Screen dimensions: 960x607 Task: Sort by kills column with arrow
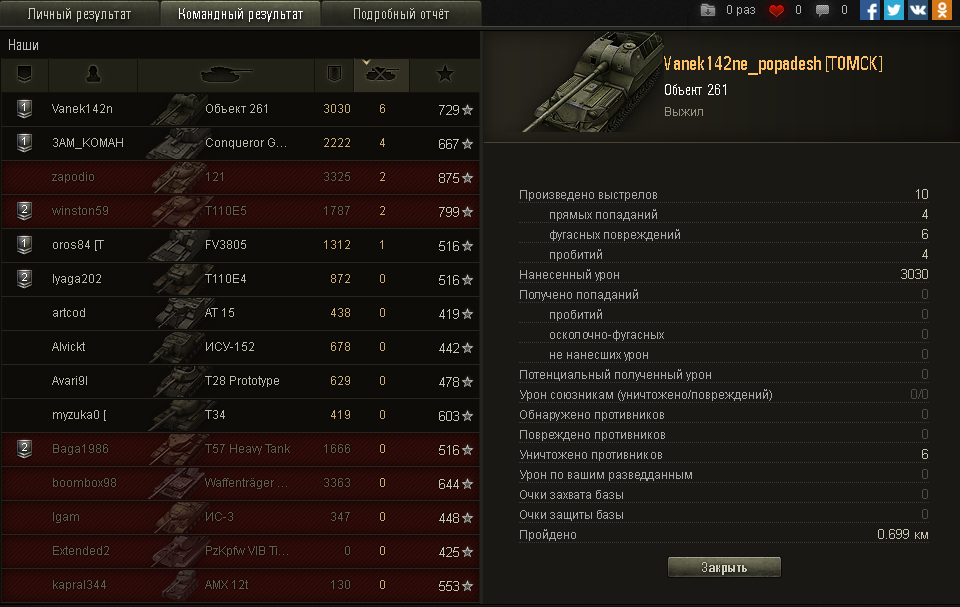[x=381, y=75]
